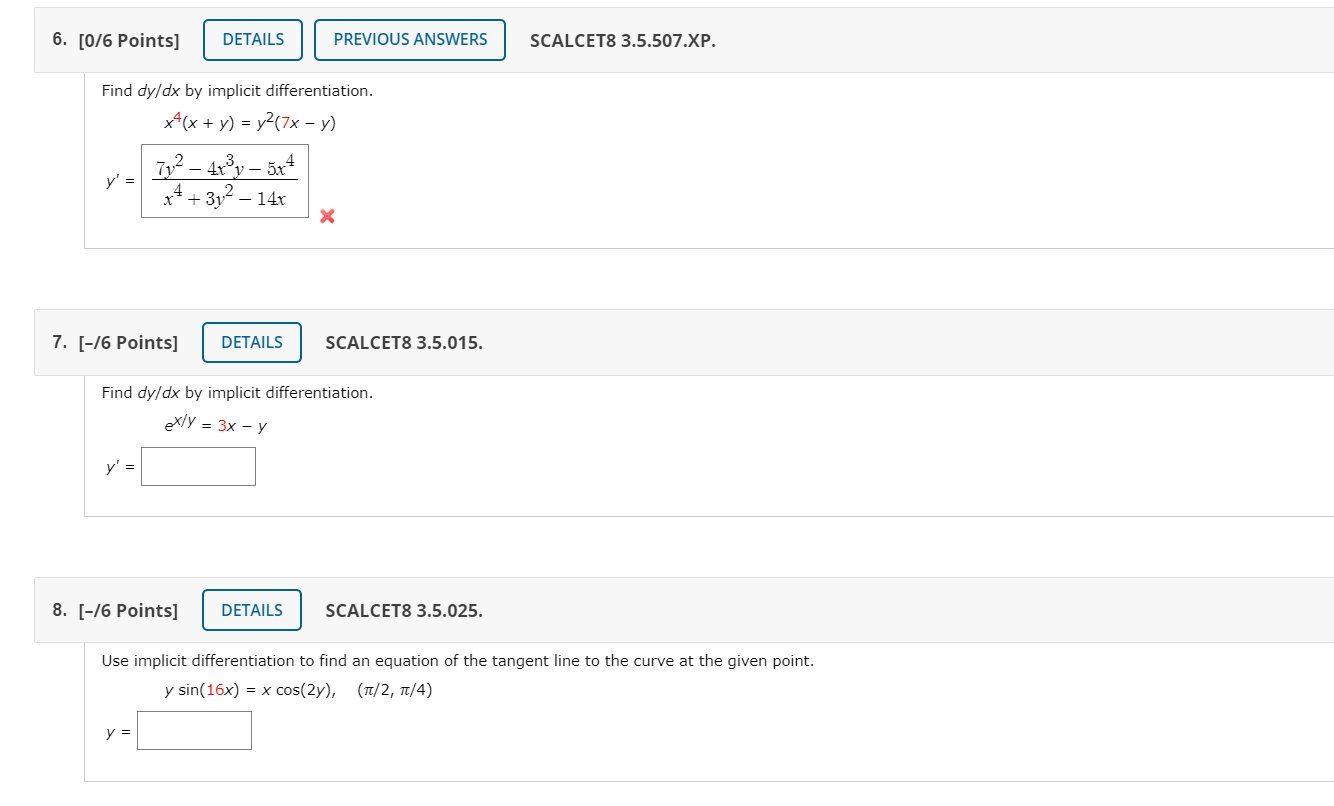The image size is (1334, 806).
Task: Click the red incorrect X mark
Action: 326,215
